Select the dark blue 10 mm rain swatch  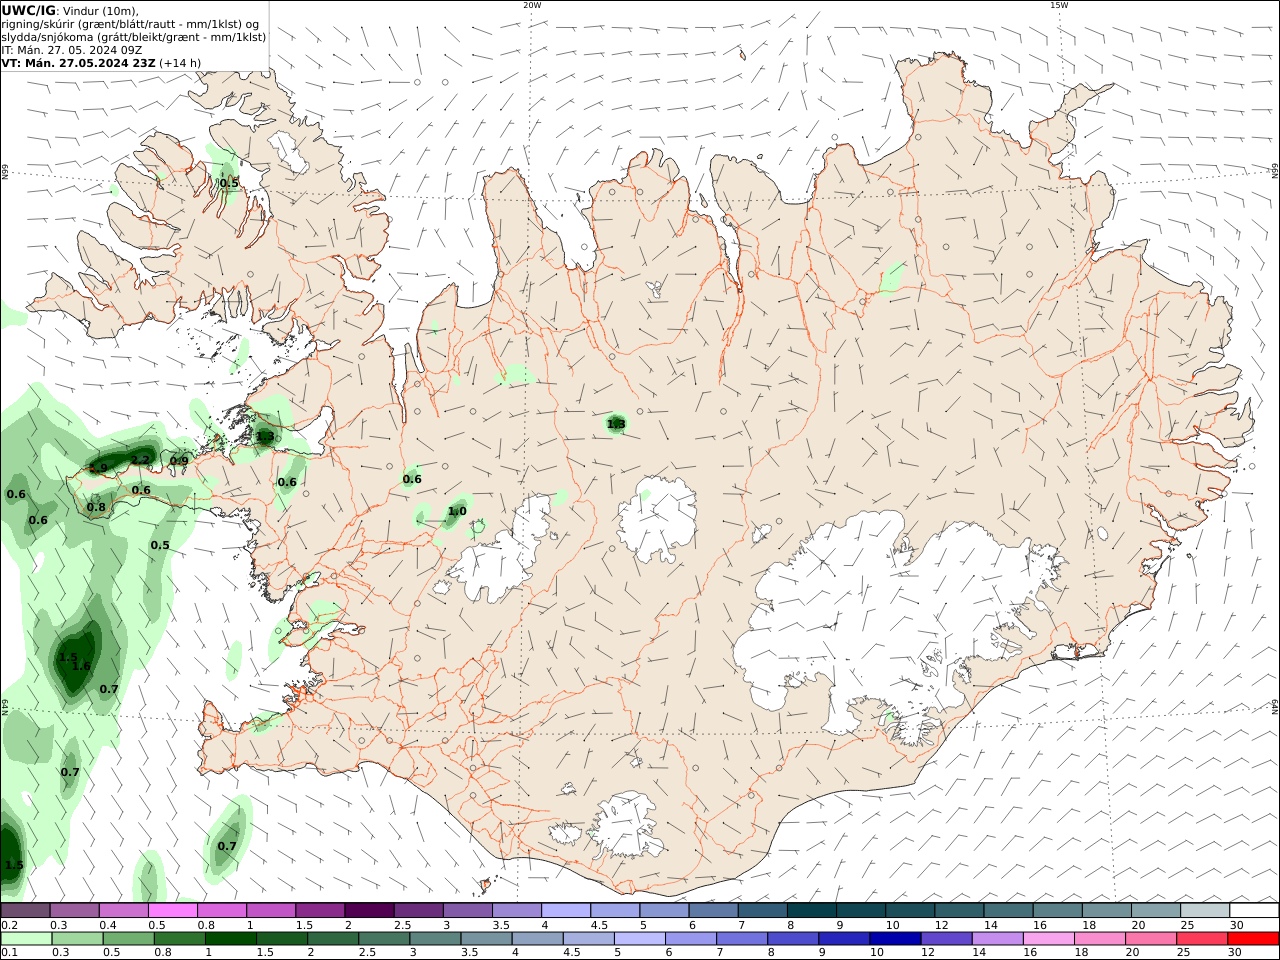click(895, 939)
